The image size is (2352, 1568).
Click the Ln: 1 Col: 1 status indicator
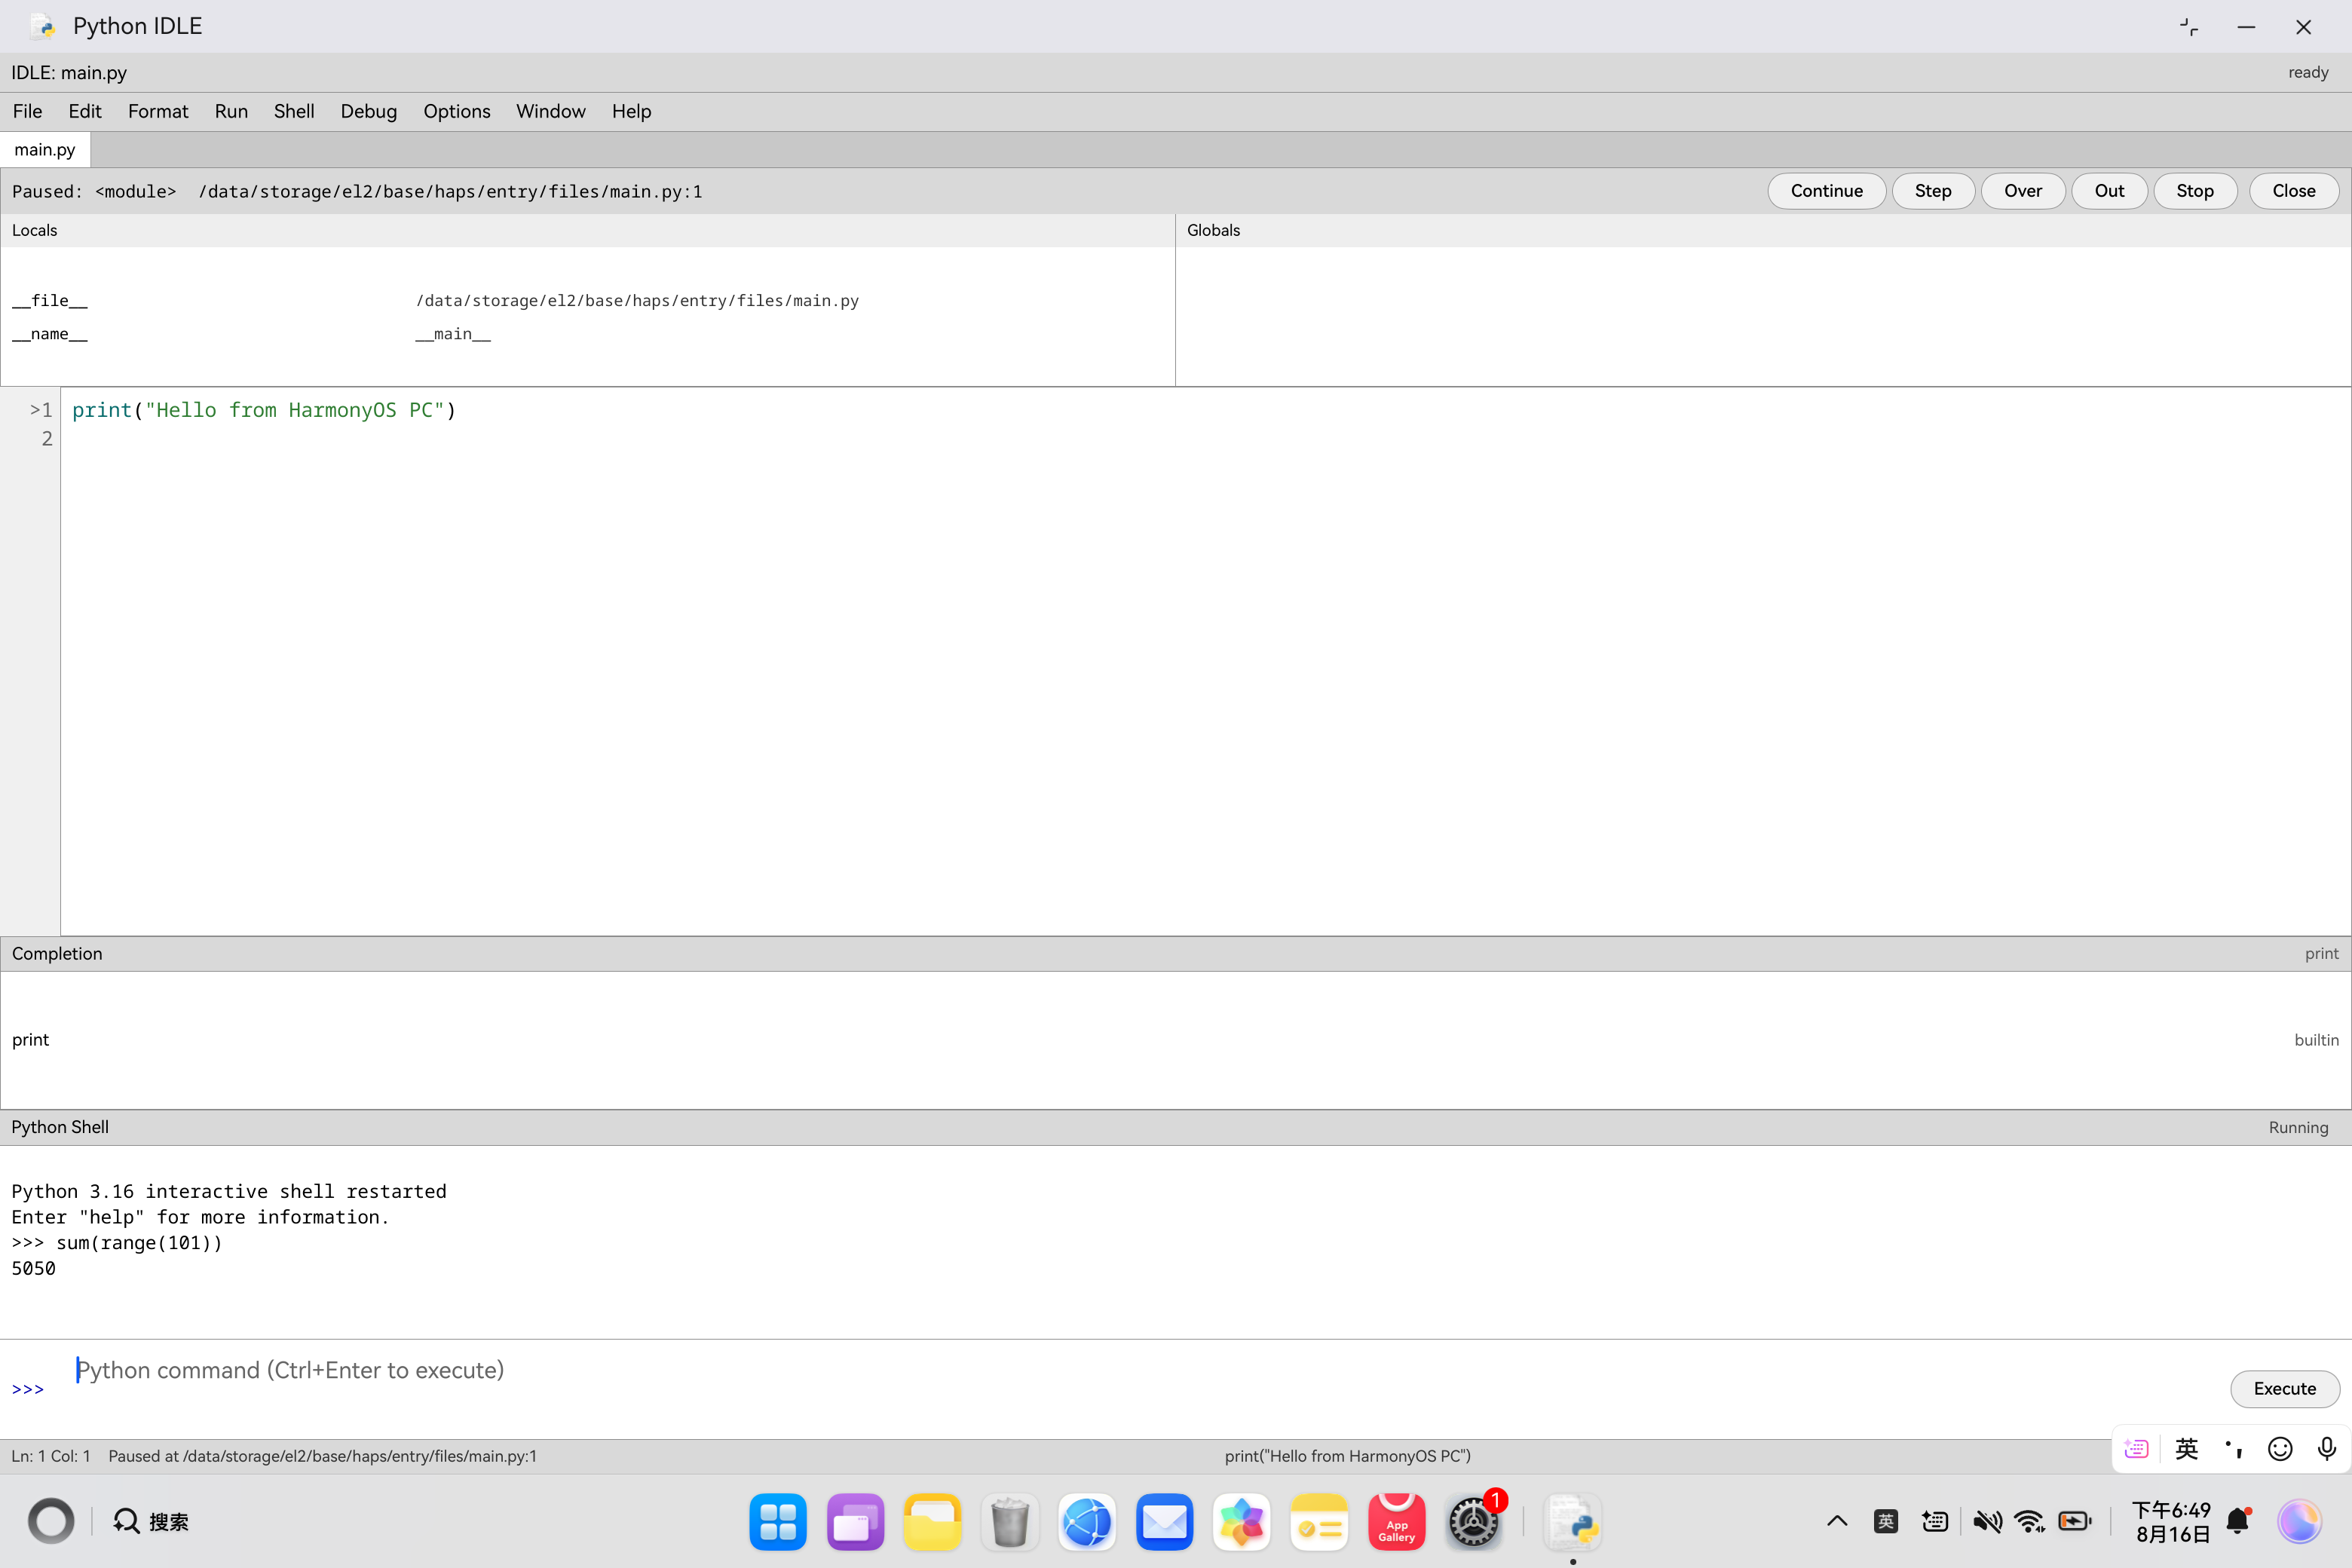tap(51, 1456)
